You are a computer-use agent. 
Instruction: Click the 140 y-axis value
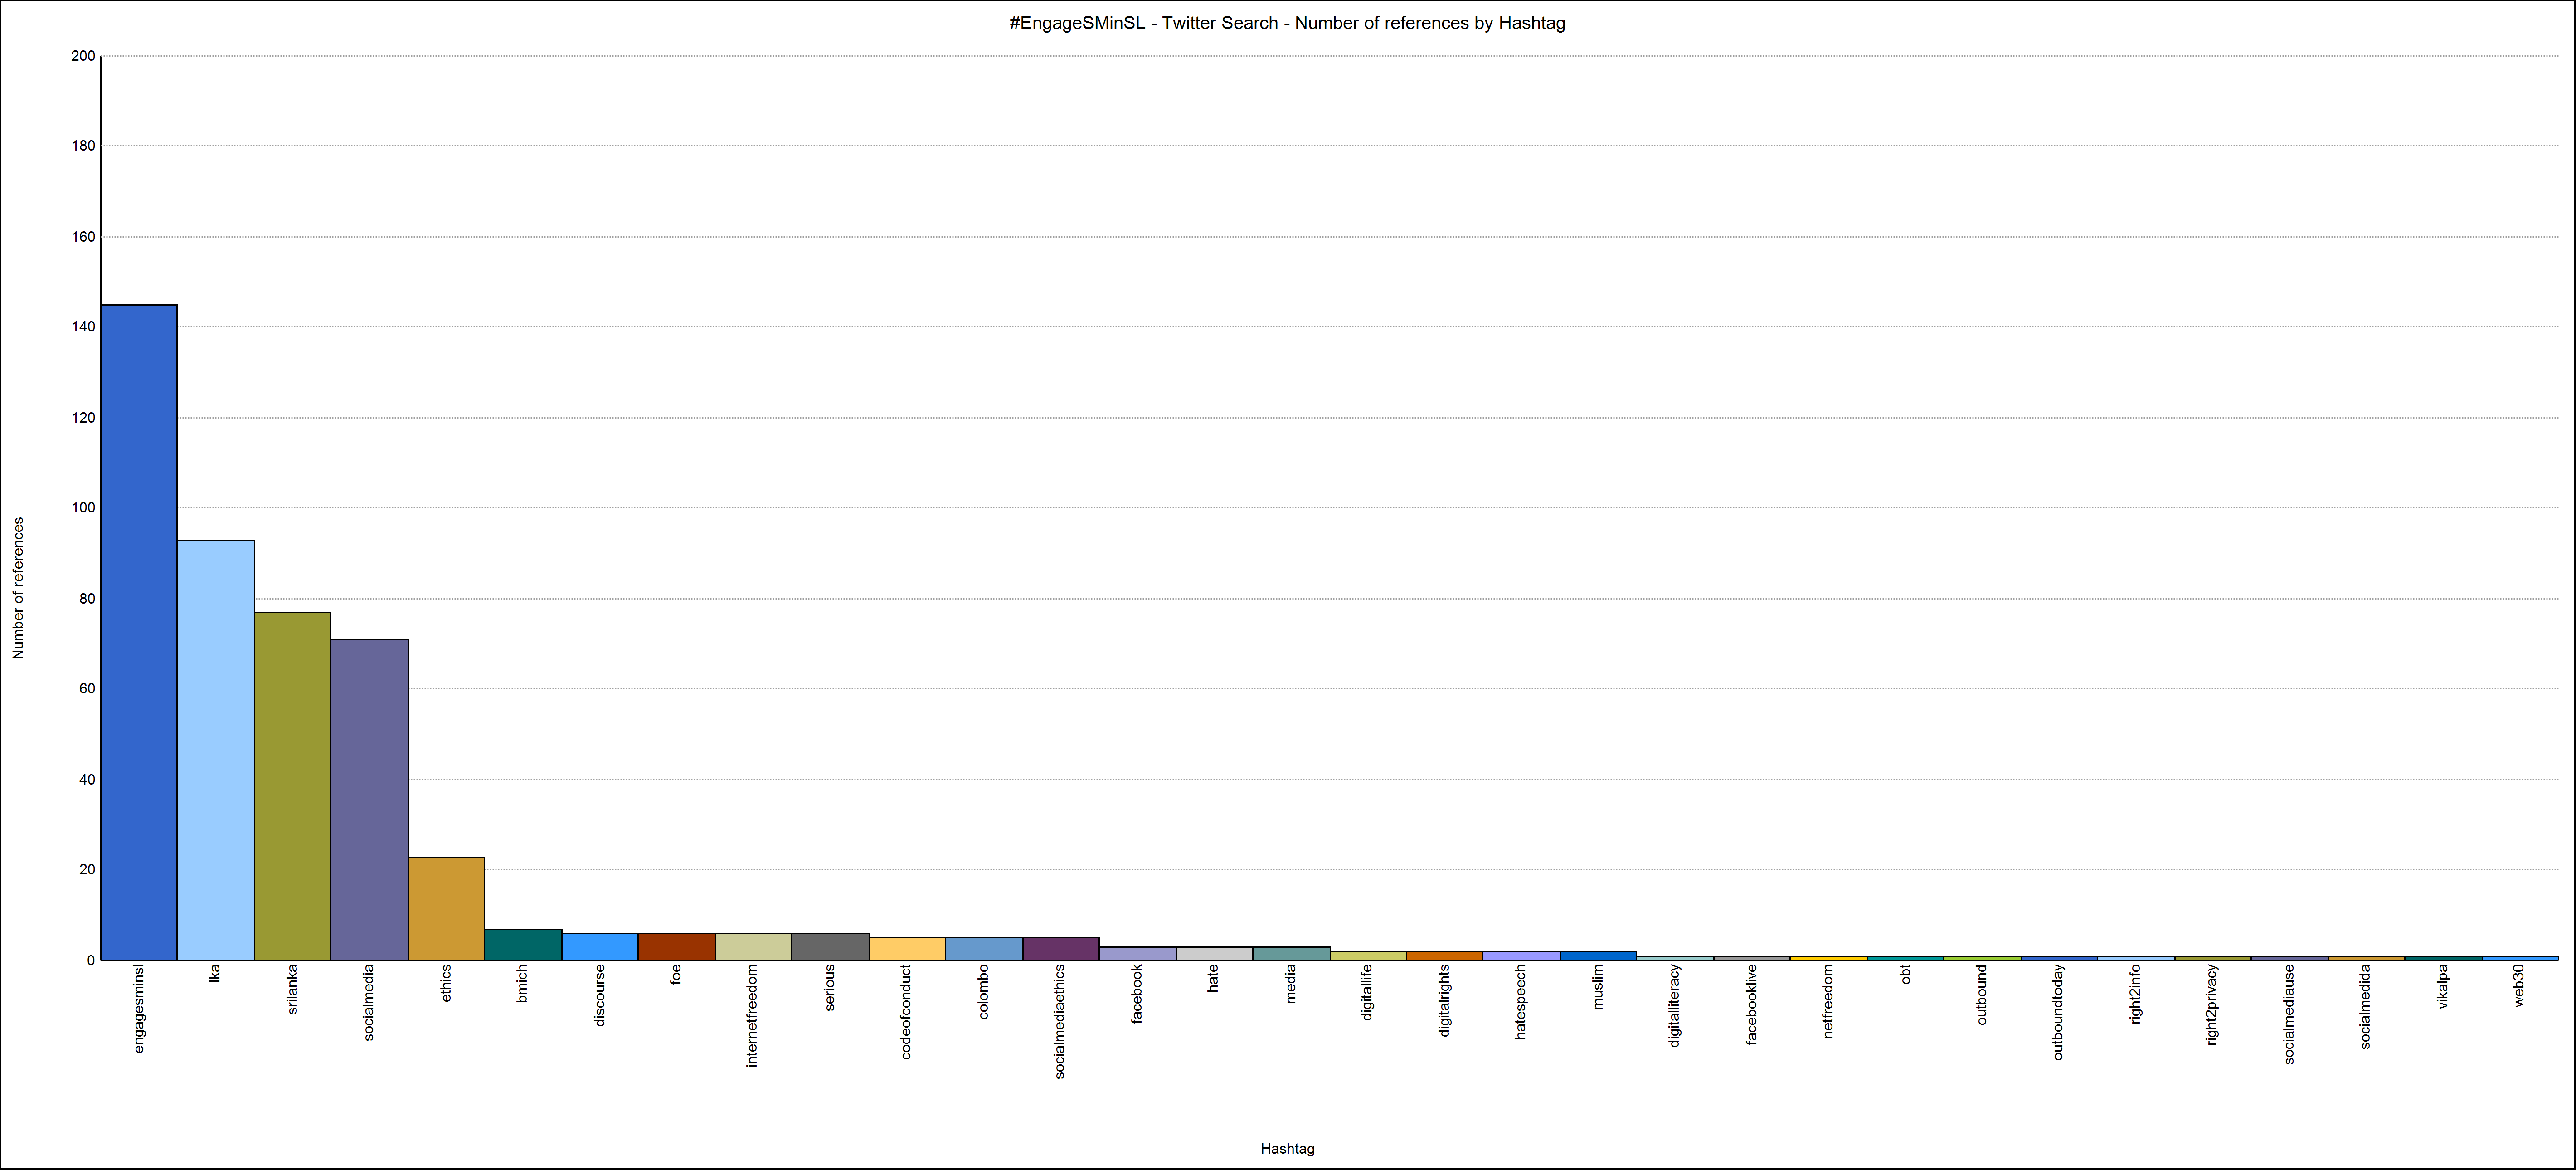click(x=83, y=327)
